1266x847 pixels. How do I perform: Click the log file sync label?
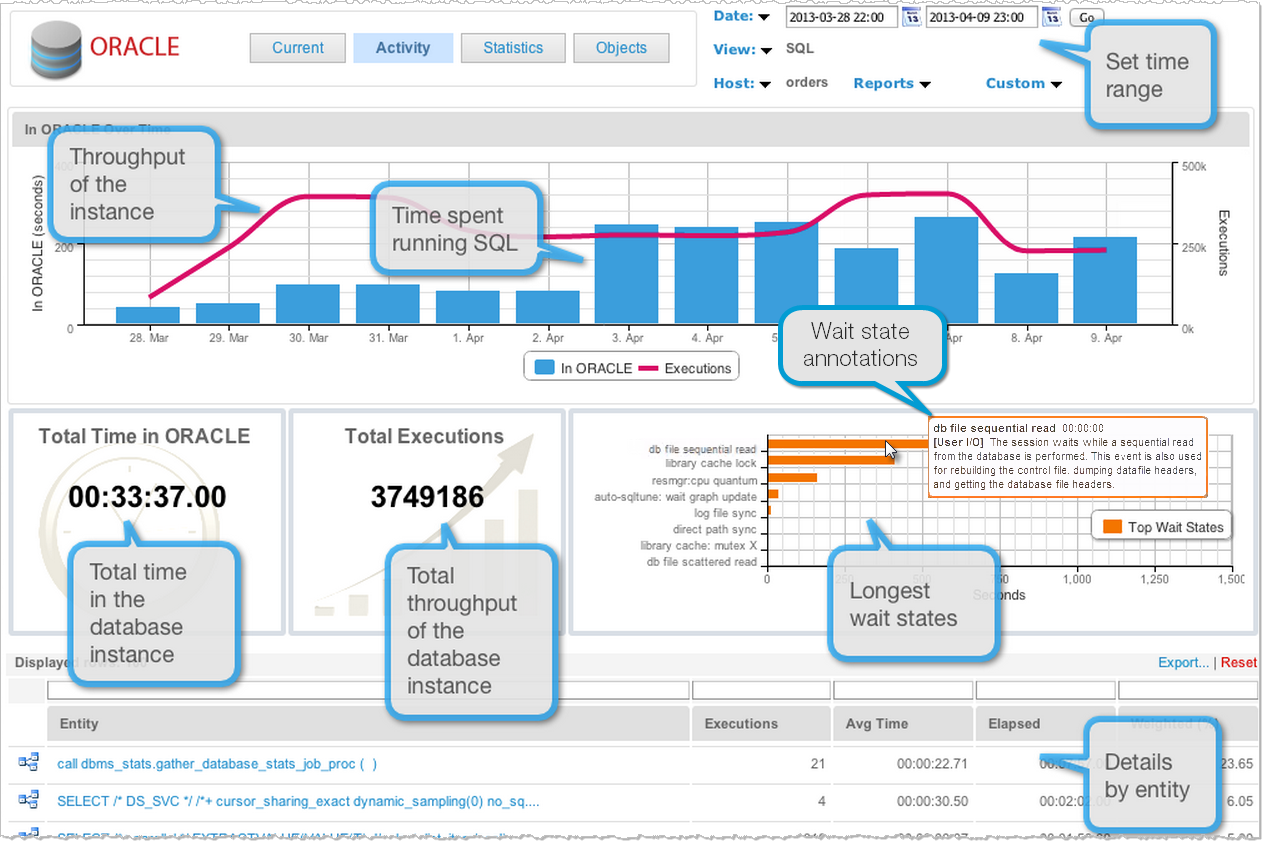726,512
